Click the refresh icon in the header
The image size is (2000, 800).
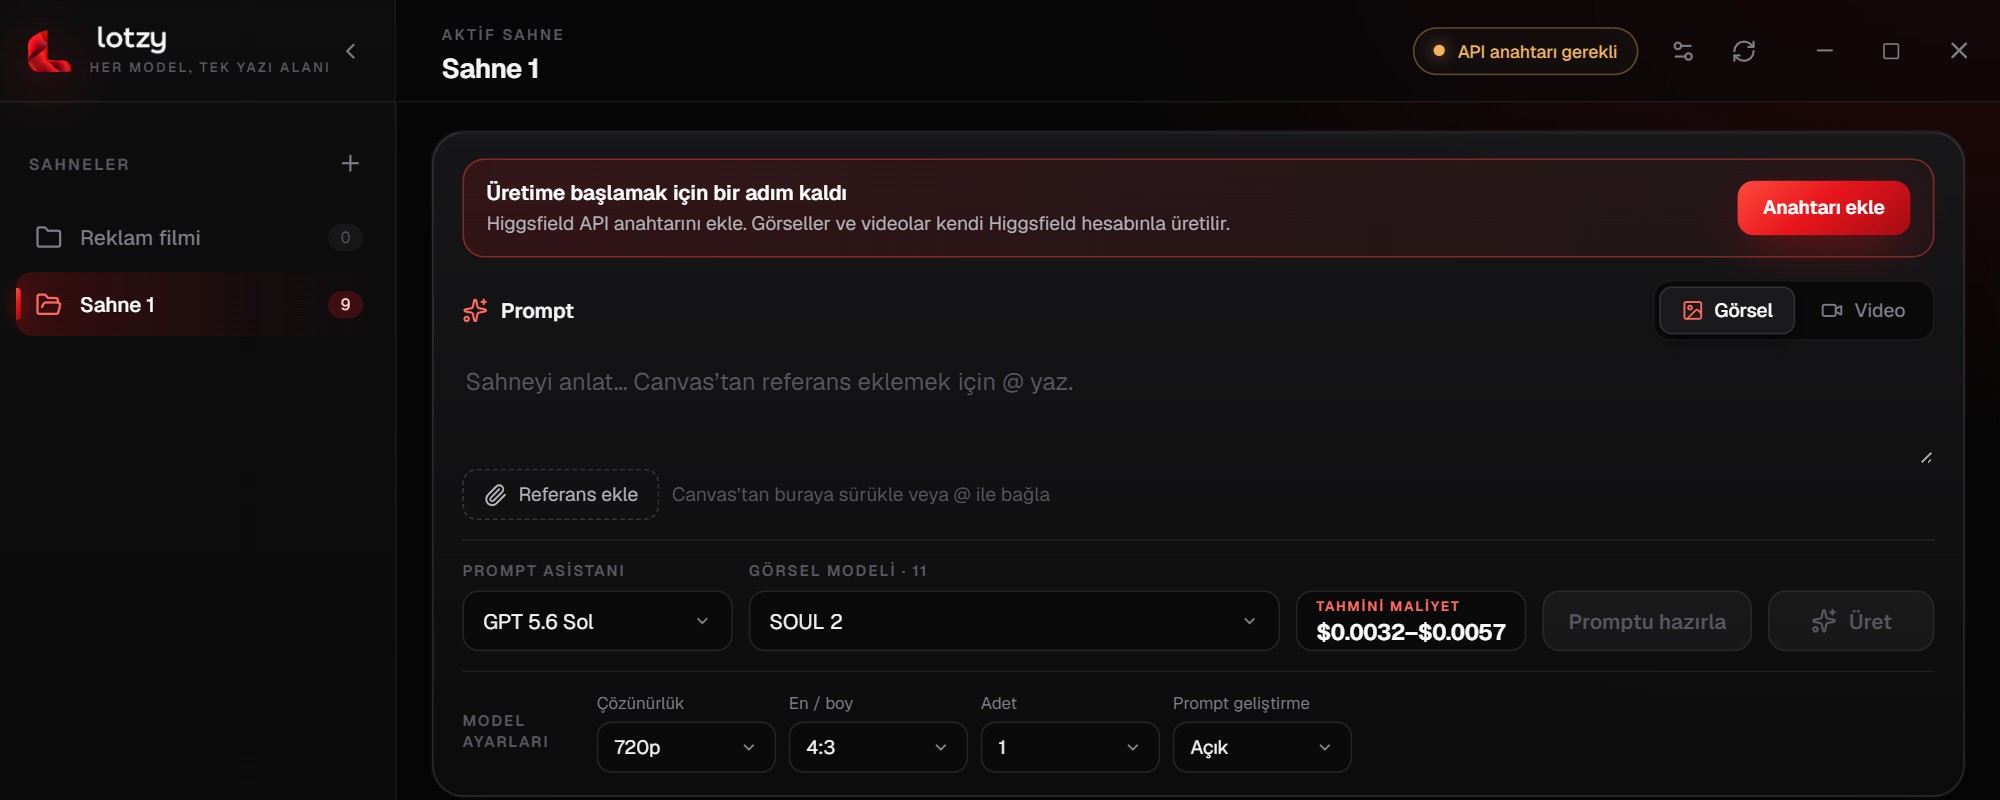coord(1744,51)
